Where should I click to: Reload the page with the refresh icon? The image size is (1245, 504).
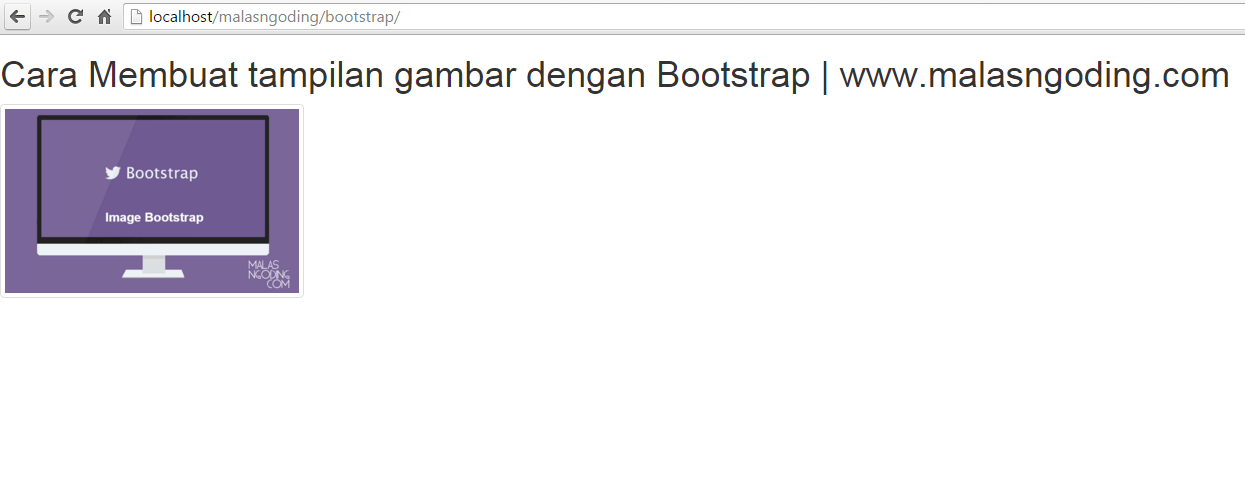[75, 16]
